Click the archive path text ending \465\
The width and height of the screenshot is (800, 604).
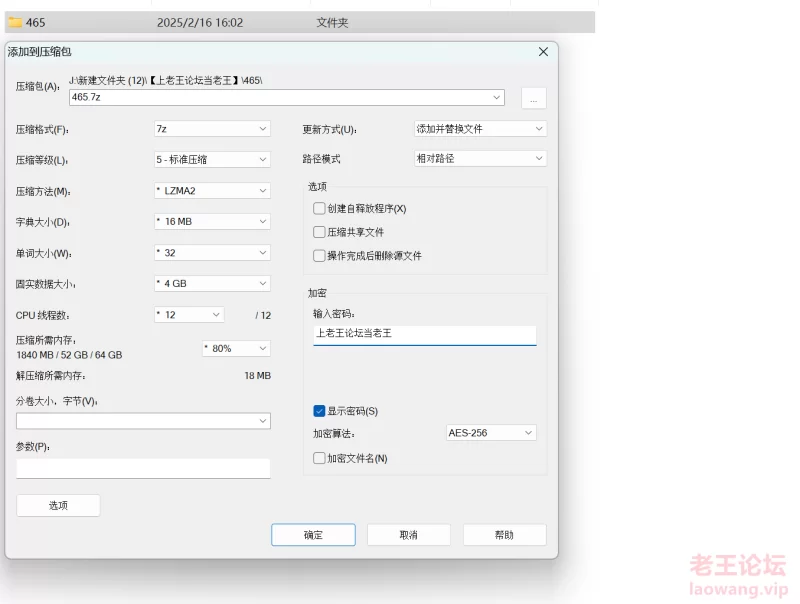tap(166, 81)
